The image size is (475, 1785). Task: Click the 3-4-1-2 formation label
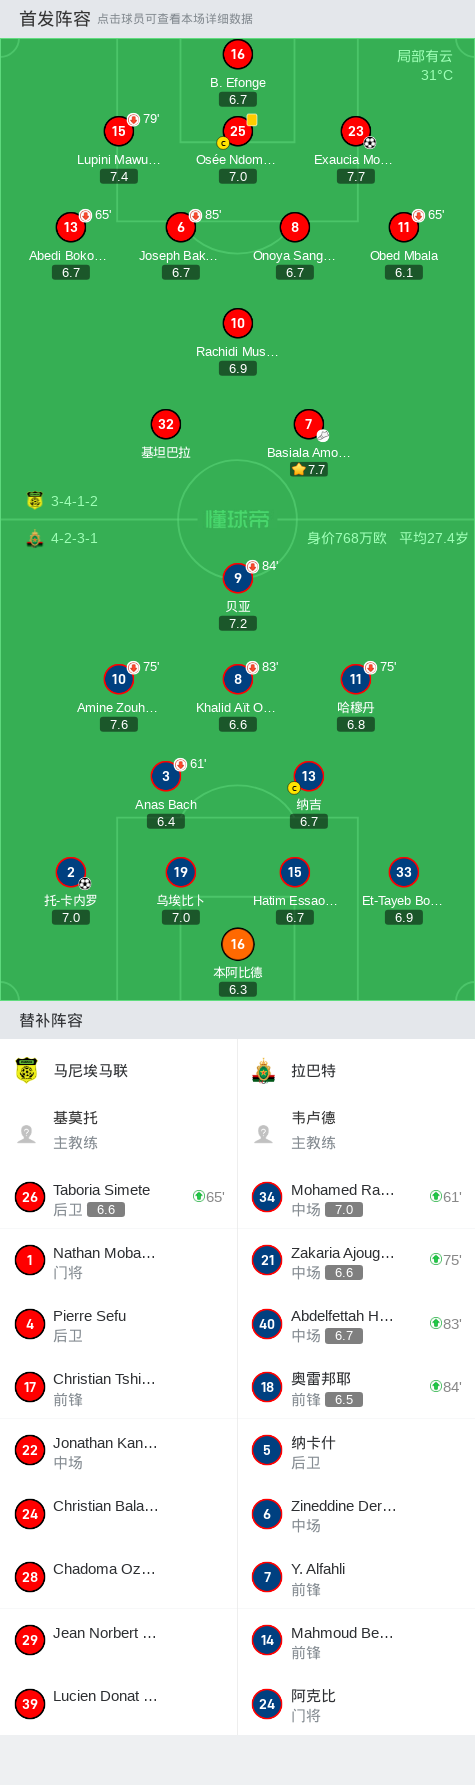pos(74,501)
